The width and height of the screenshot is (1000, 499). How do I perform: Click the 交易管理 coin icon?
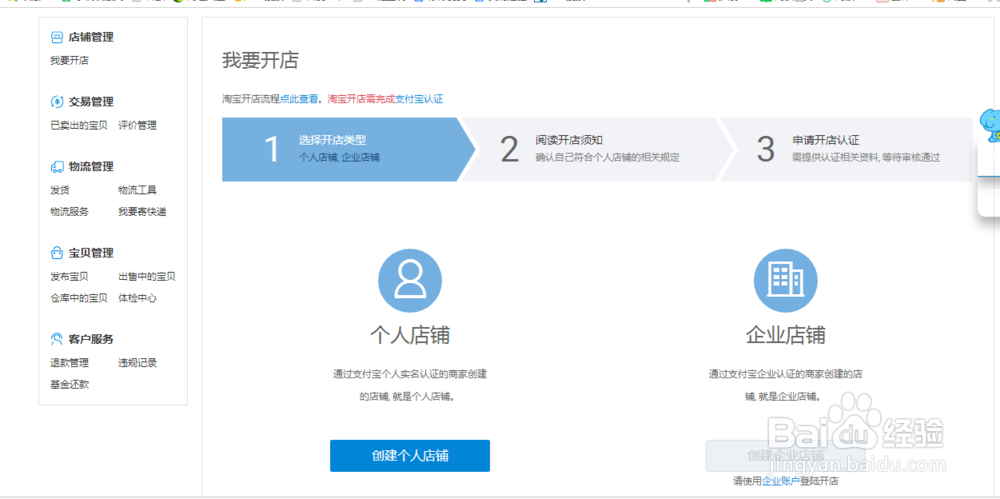pyautogui.click(x=57, y=102)
